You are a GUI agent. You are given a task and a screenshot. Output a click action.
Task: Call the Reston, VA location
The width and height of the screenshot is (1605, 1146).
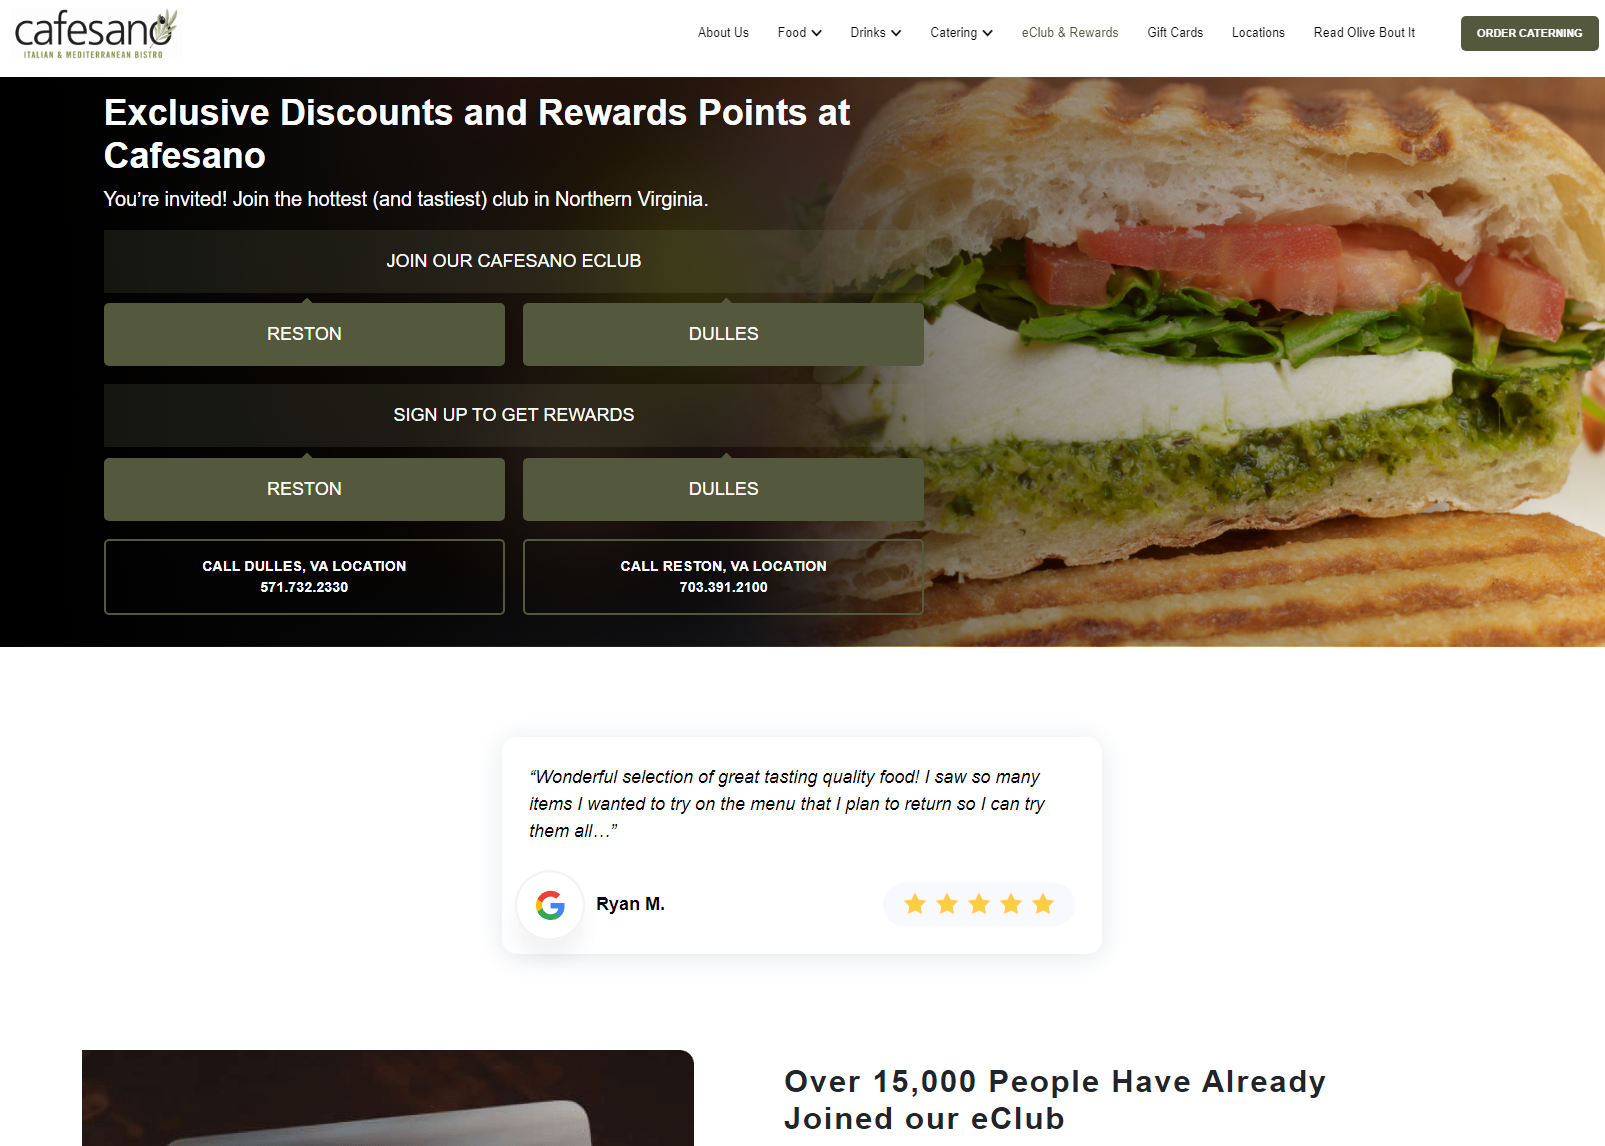click(x=723, y=577)
